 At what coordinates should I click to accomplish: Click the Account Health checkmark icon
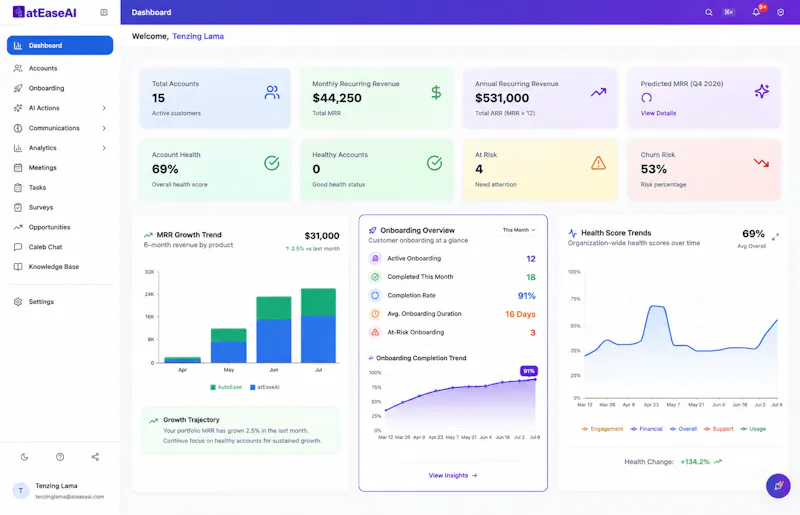pyautogui.click(x=271, y=163)
